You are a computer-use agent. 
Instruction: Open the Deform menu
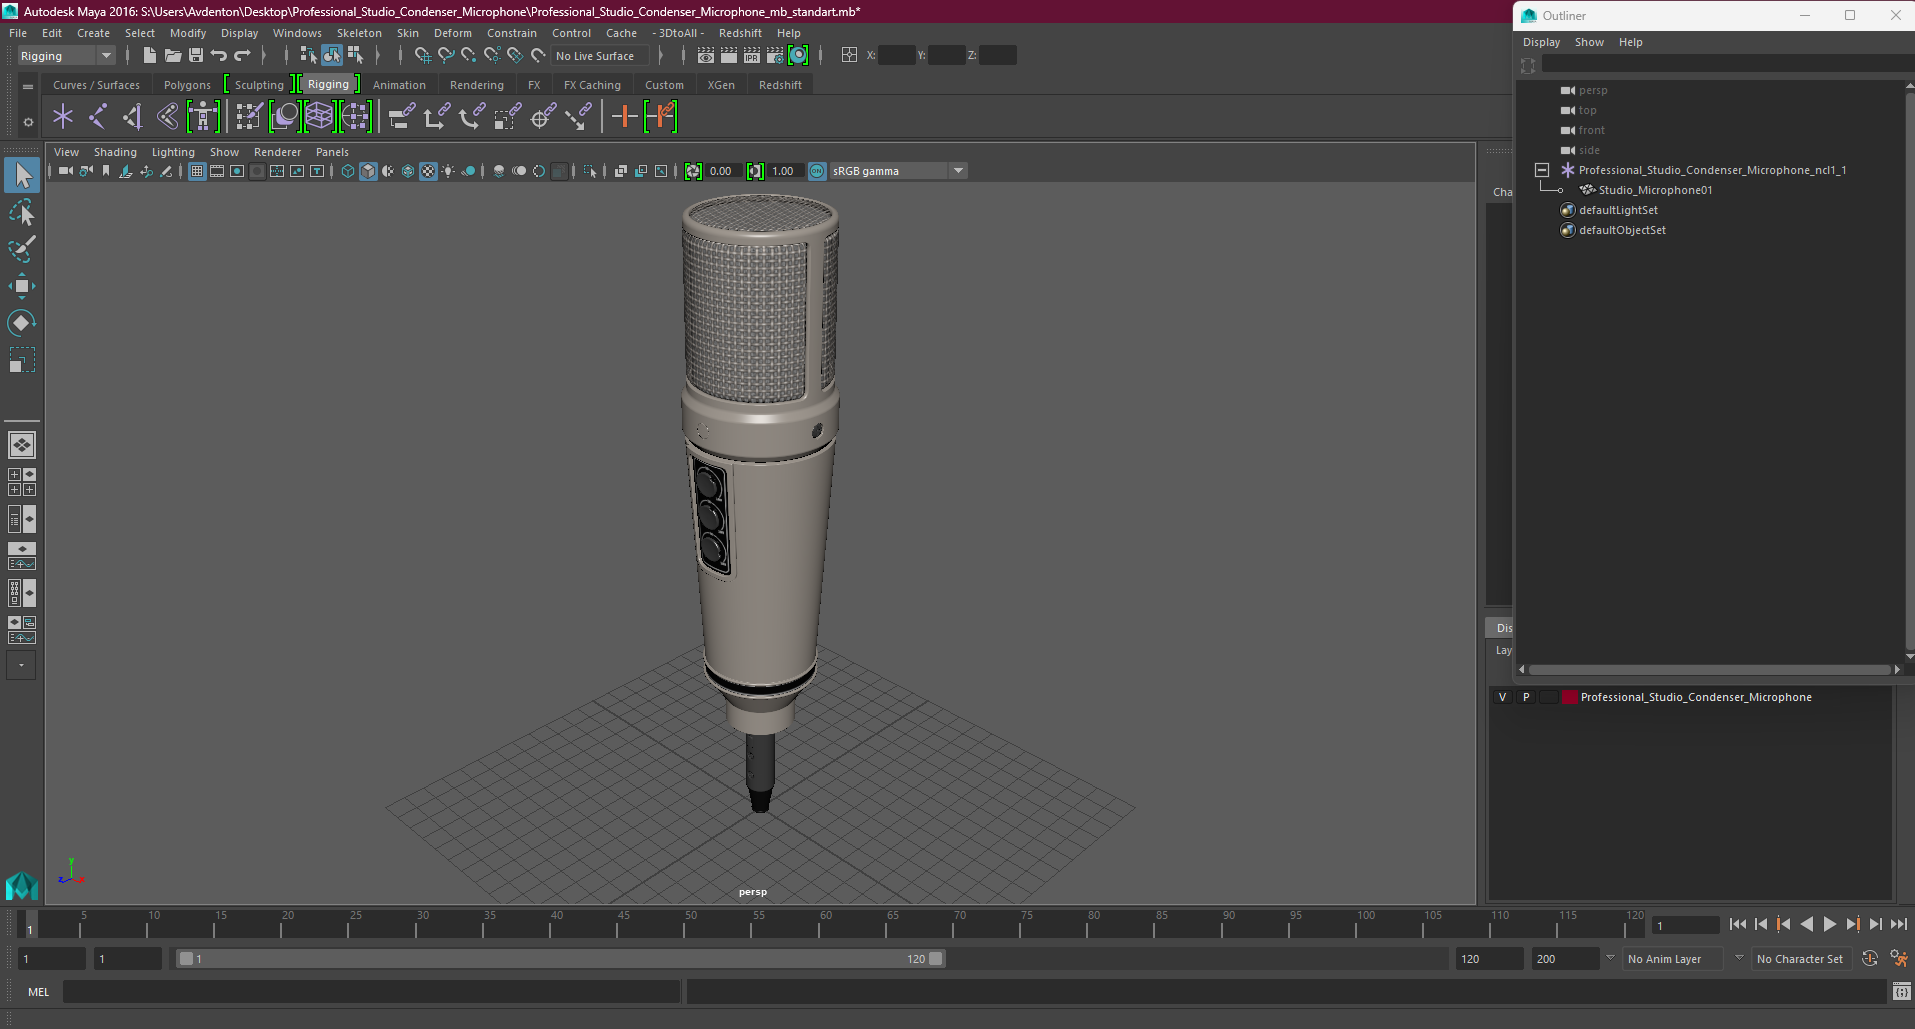coord(453,33)
